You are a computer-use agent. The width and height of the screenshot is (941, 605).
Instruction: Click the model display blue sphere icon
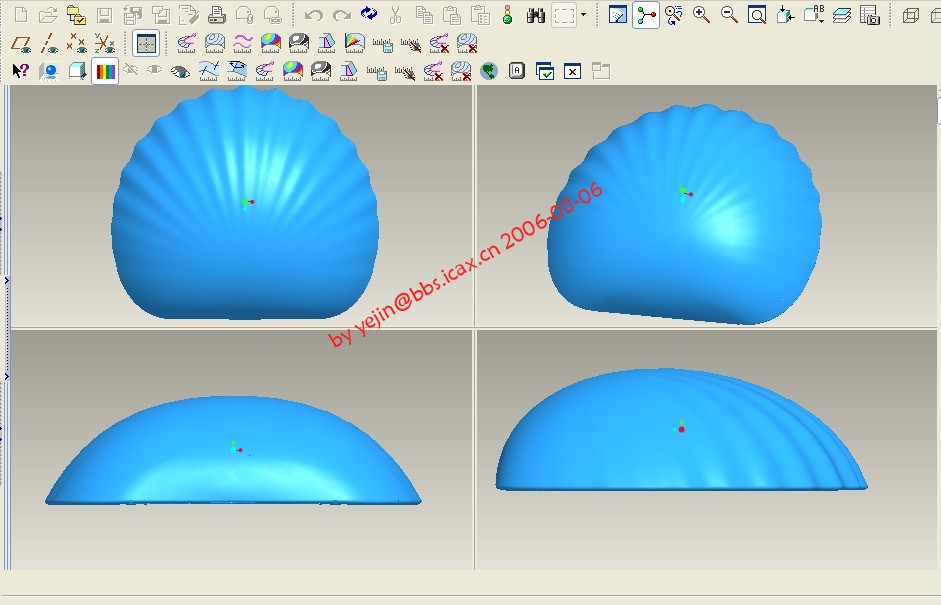pyautogui.click(x=49, y=71)
